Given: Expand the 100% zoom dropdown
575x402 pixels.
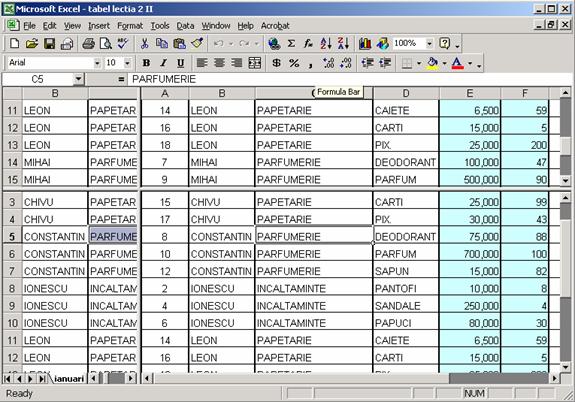Looking at the screenshot, I should pos(429,44).
